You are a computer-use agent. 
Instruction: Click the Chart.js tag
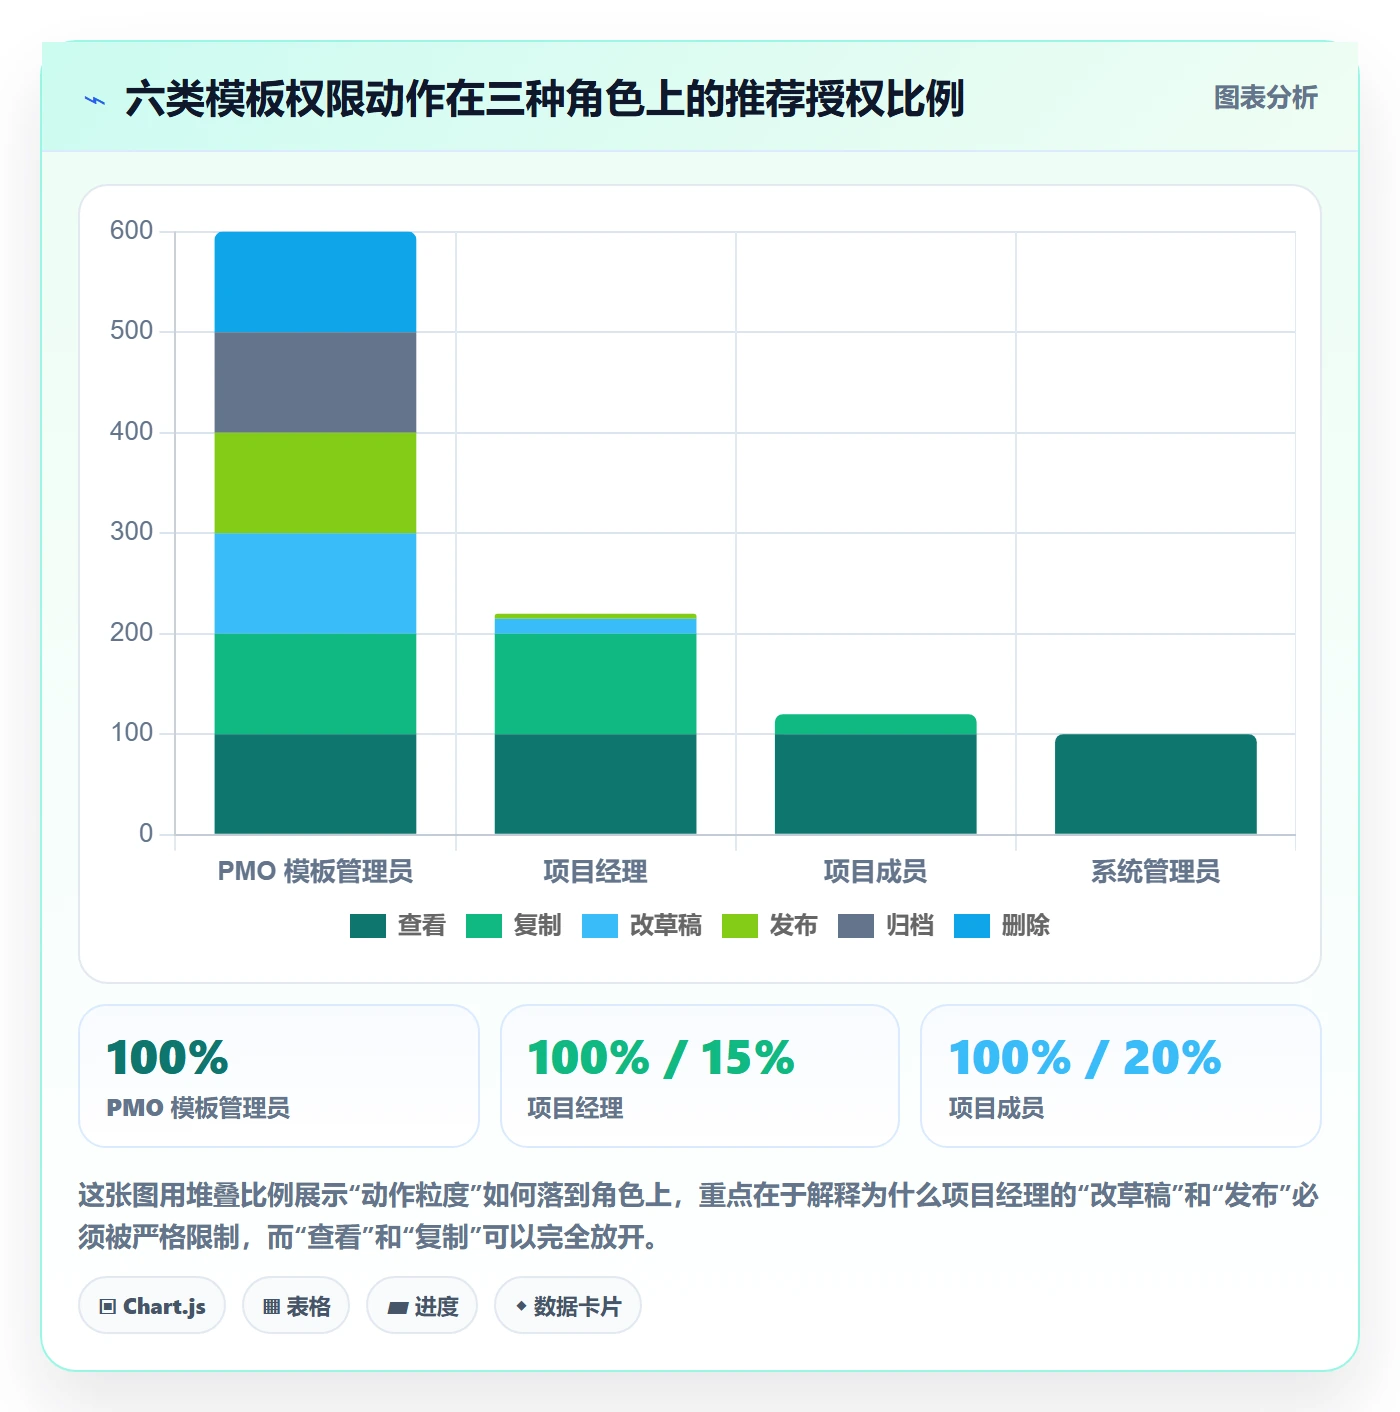[152, 1306]
